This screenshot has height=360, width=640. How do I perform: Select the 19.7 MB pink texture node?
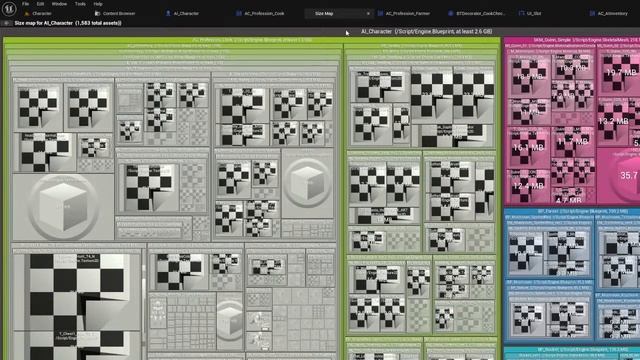click(620, 73)
